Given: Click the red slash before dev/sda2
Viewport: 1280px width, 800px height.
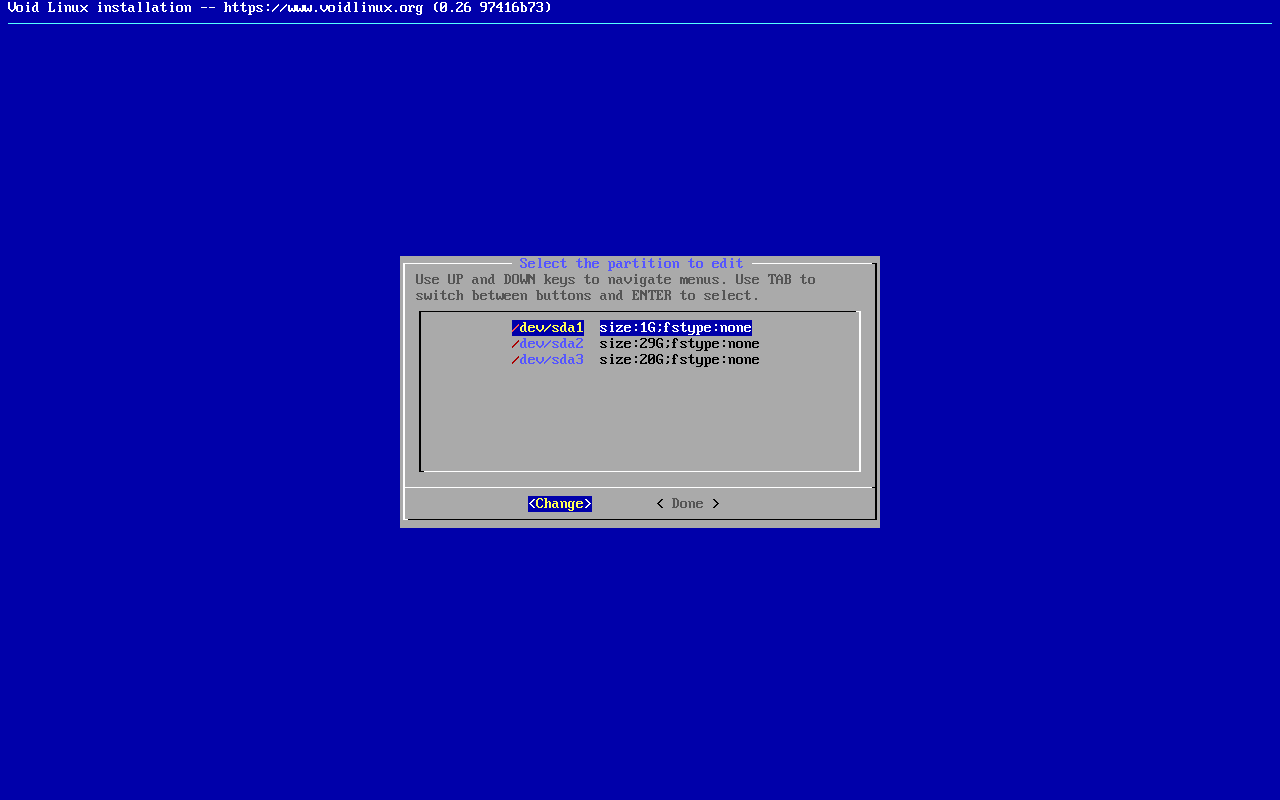Looking at the screenshot, I should [x=515, y=344].
